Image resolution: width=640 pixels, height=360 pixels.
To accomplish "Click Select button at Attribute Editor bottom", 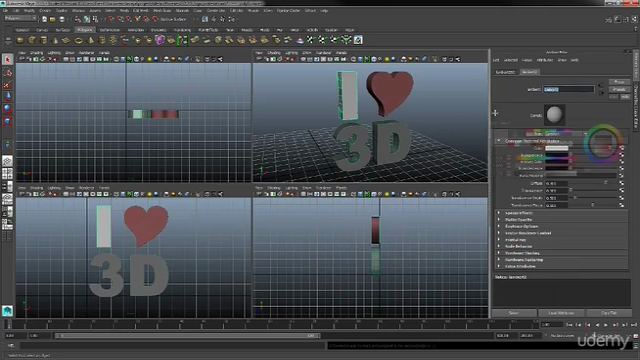I will 514,313.
